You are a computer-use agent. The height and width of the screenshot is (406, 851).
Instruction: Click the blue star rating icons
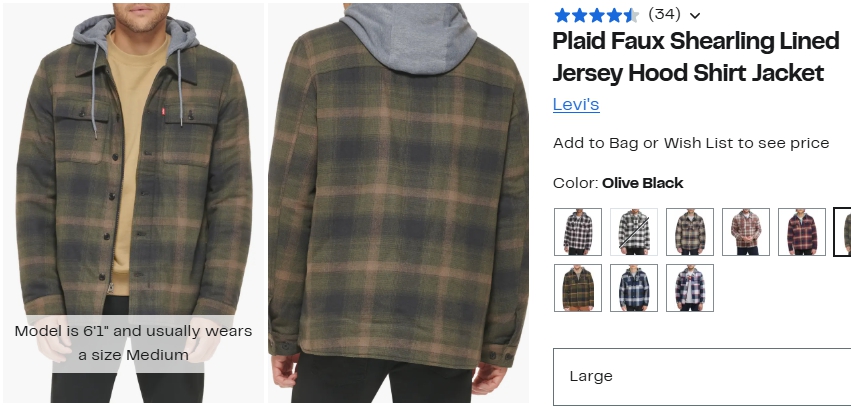[596, 15]
